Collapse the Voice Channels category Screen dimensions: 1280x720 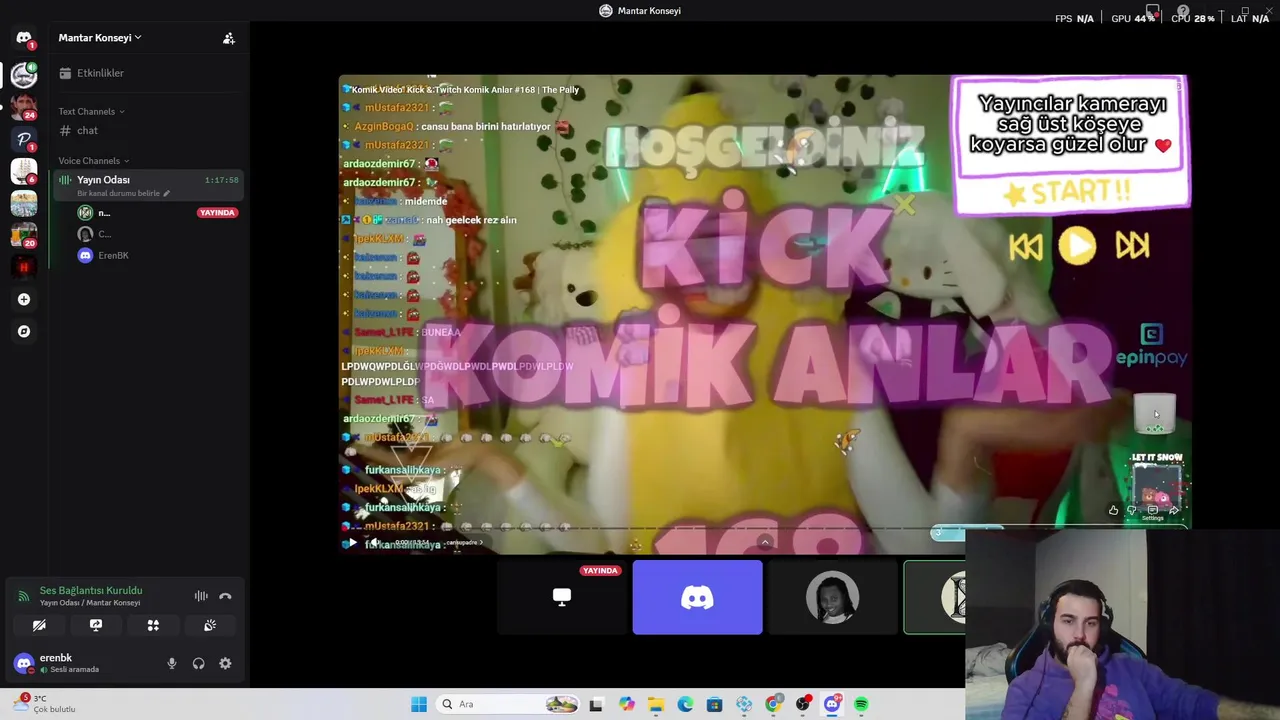[93, 161]
